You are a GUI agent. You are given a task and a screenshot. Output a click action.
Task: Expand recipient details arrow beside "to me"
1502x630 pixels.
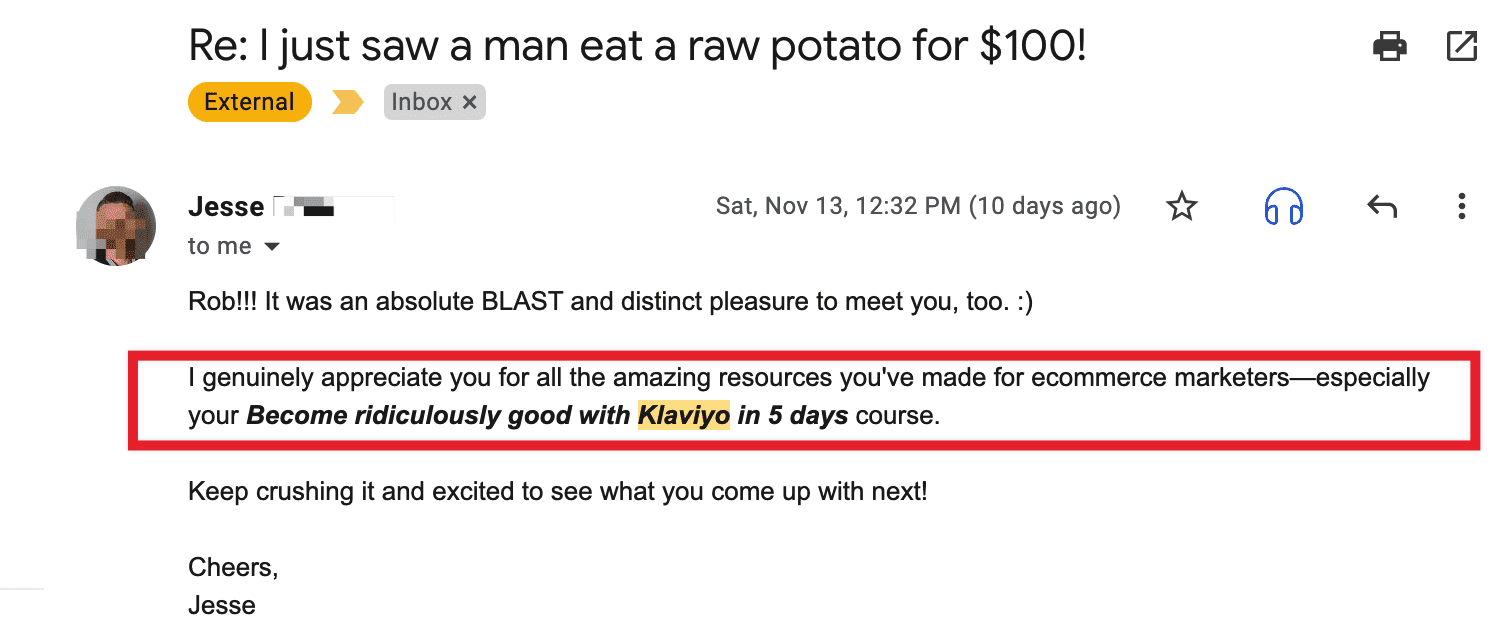point(272,247)
